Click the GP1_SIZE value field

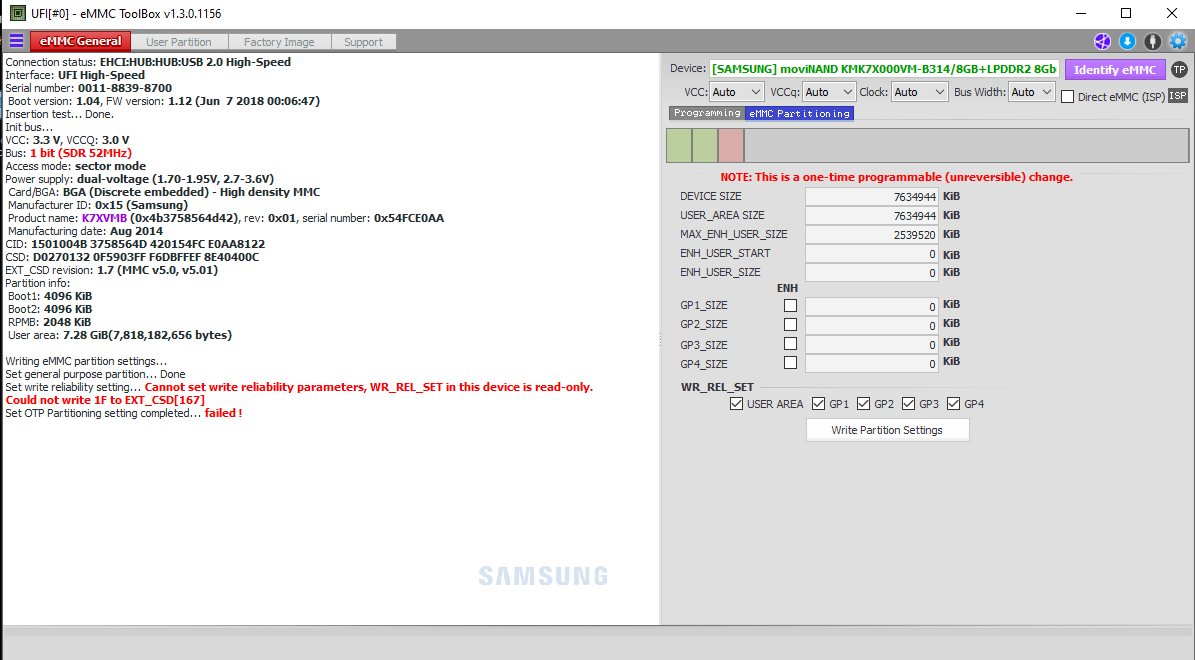872,306
